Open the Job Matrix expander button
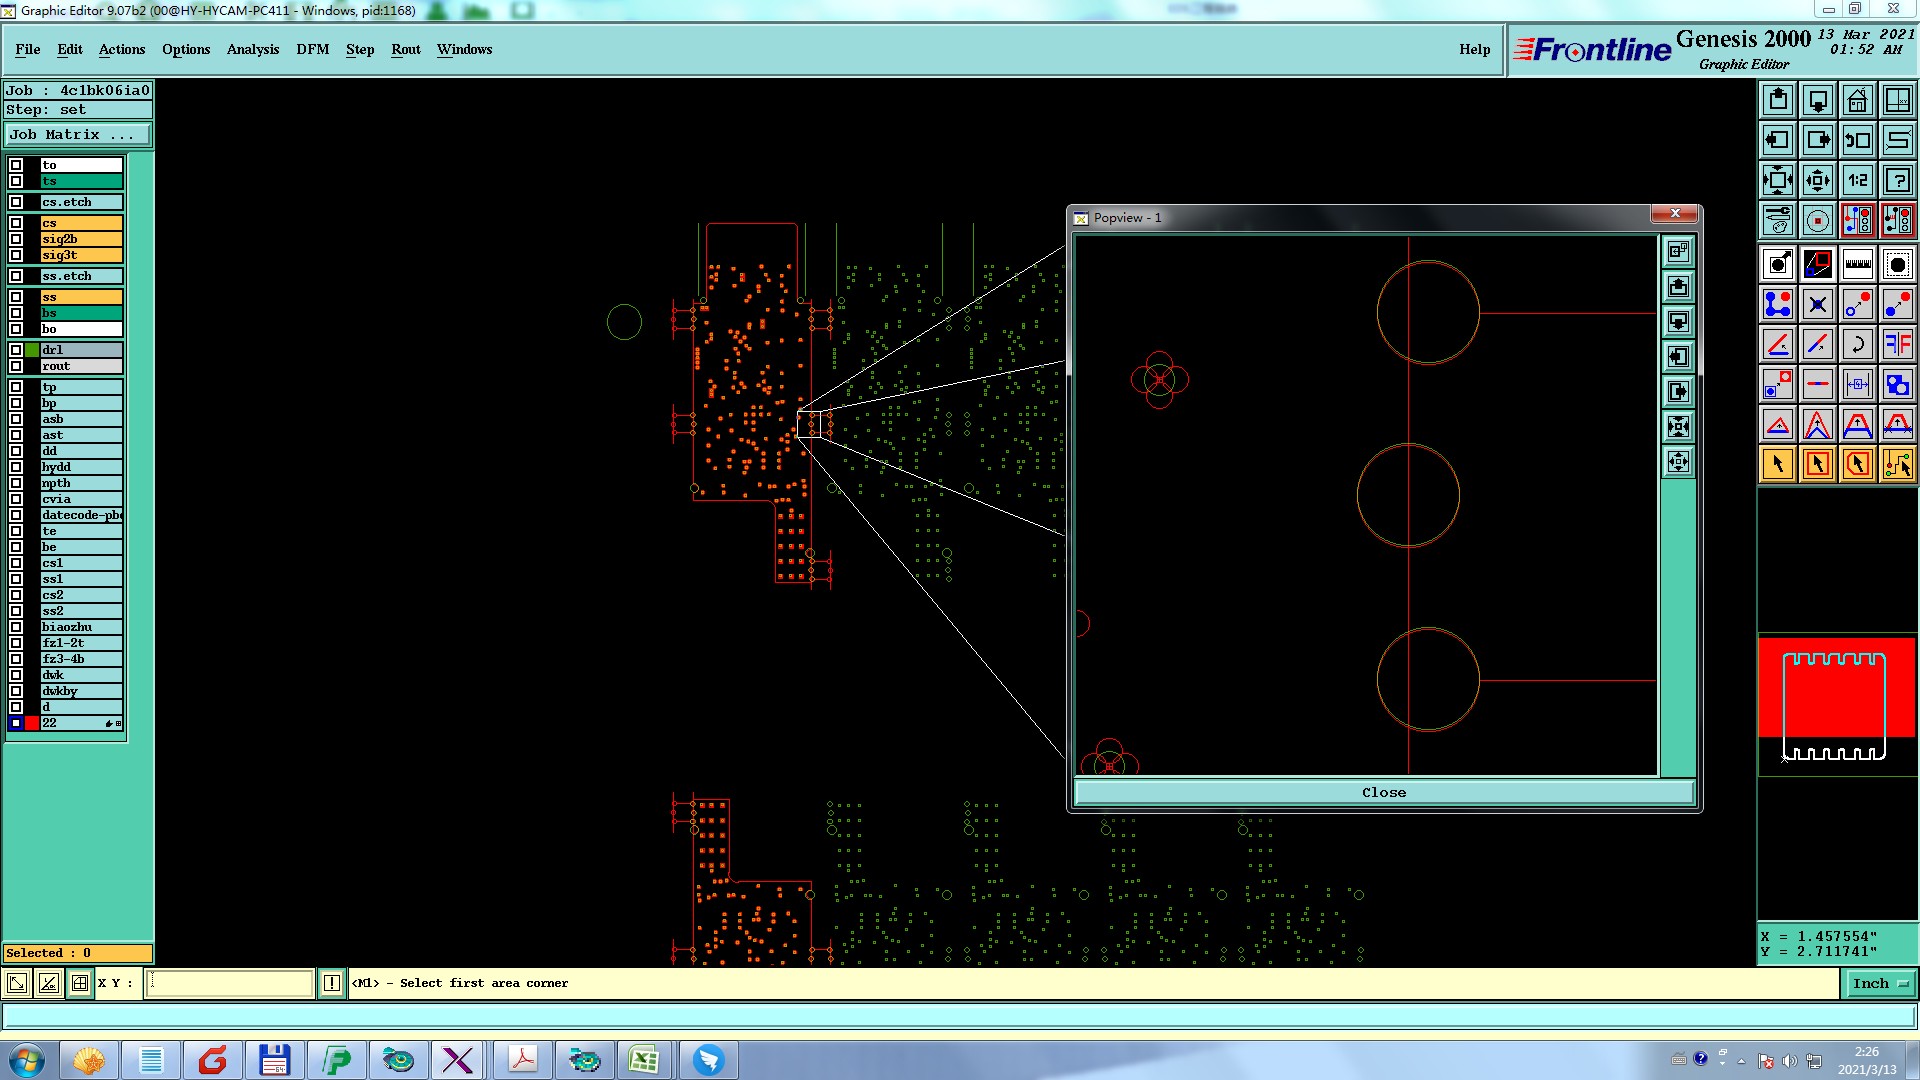This screenshot has height=1080, width=1920. coord(78,134)
